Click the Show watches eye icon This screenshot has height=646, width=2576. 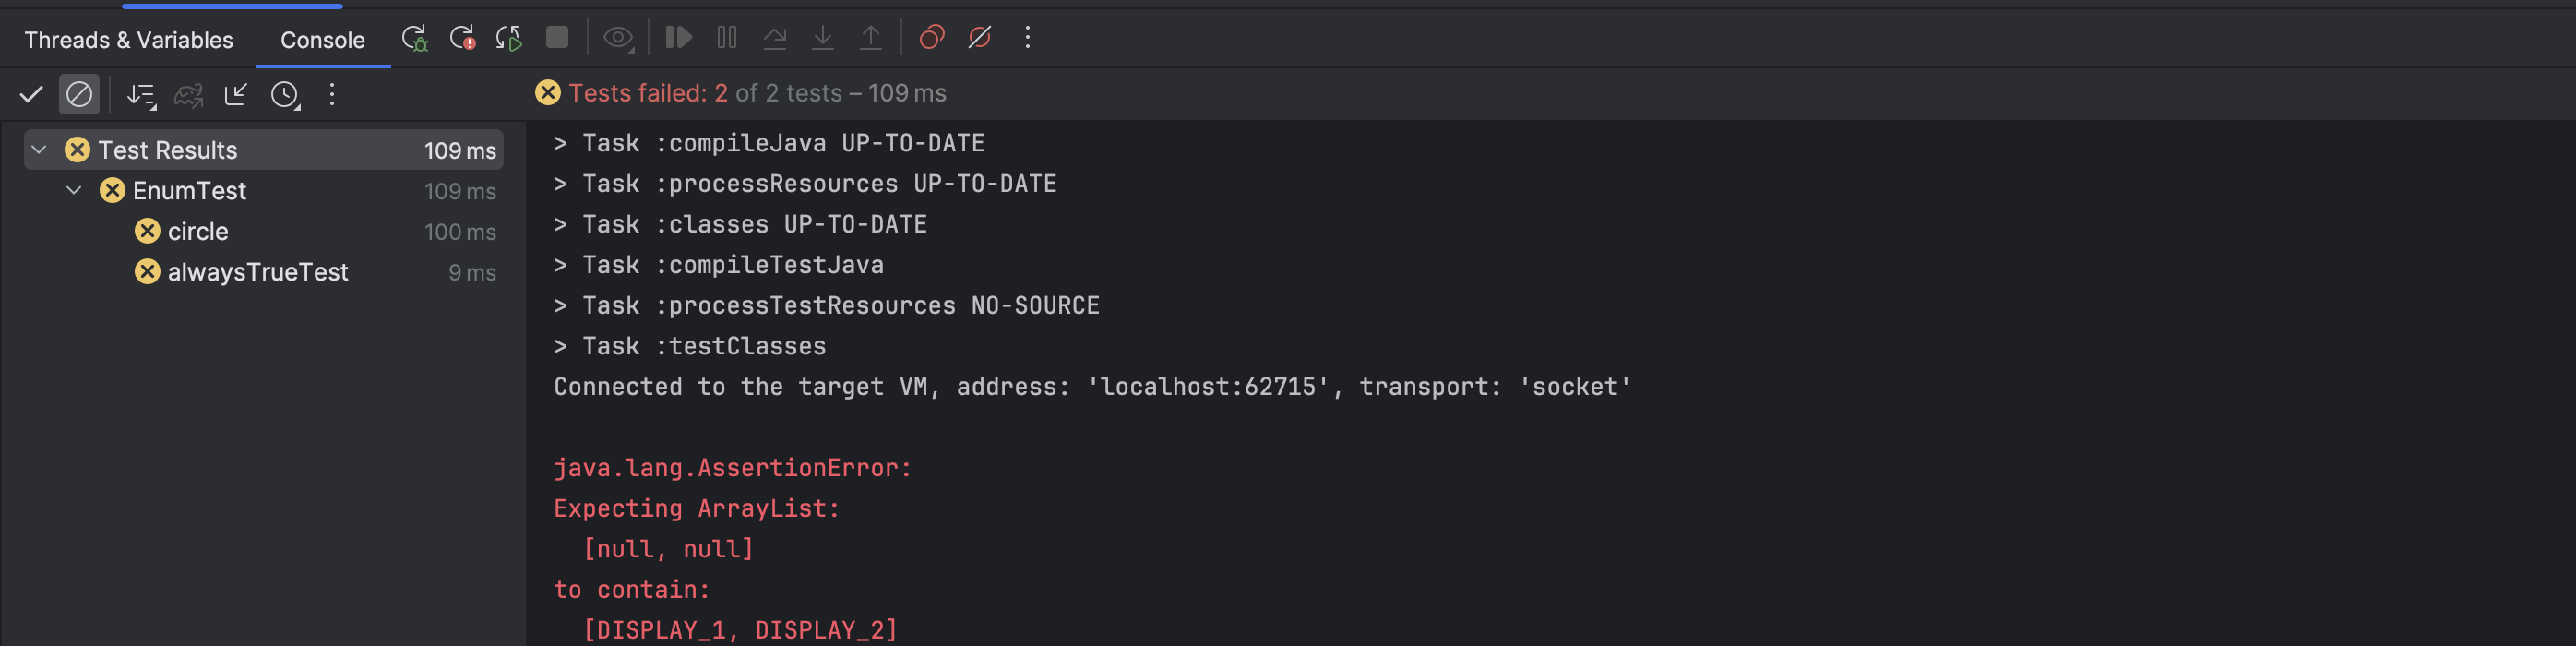point(619,38)
